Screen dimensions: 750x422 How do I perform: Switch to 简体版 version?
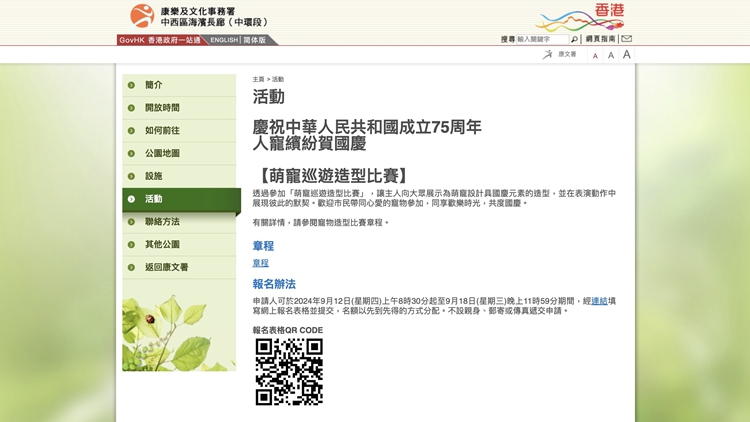tap(255, 40)
